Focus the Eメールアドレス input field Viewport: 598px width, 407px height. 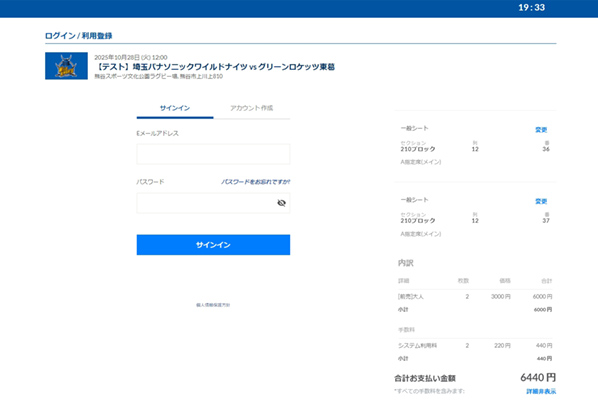(x=213, y=154)
